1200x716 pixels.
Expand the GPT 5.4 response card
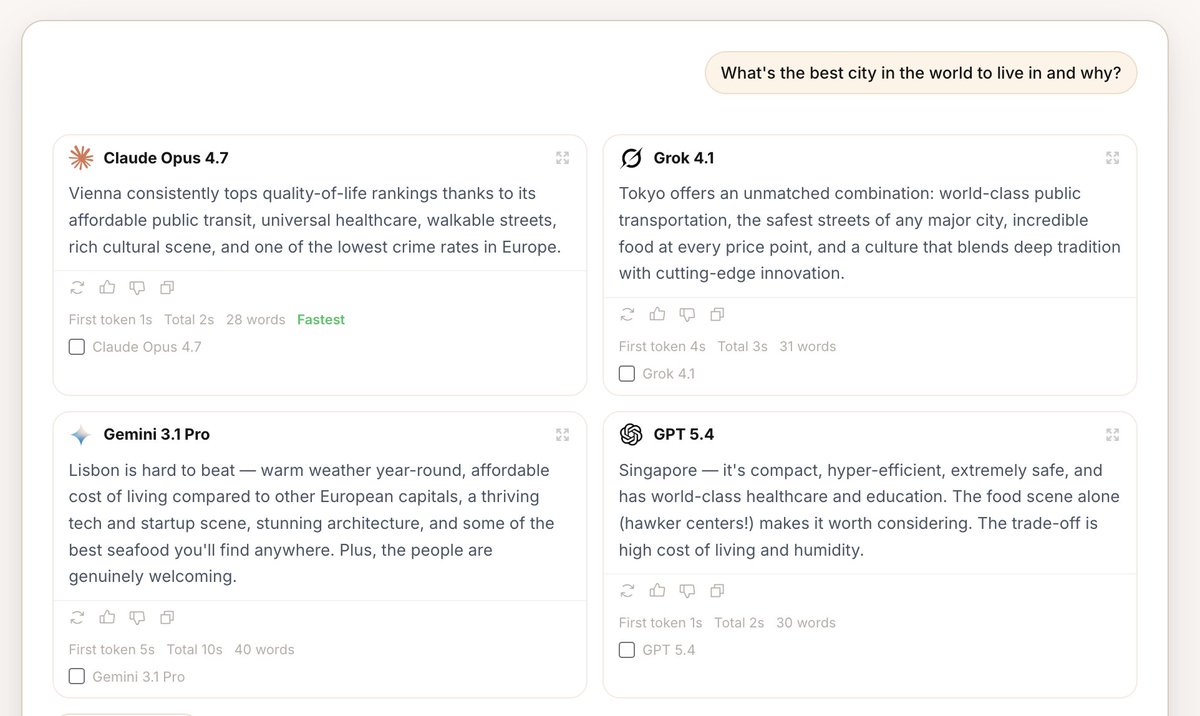1112,434
